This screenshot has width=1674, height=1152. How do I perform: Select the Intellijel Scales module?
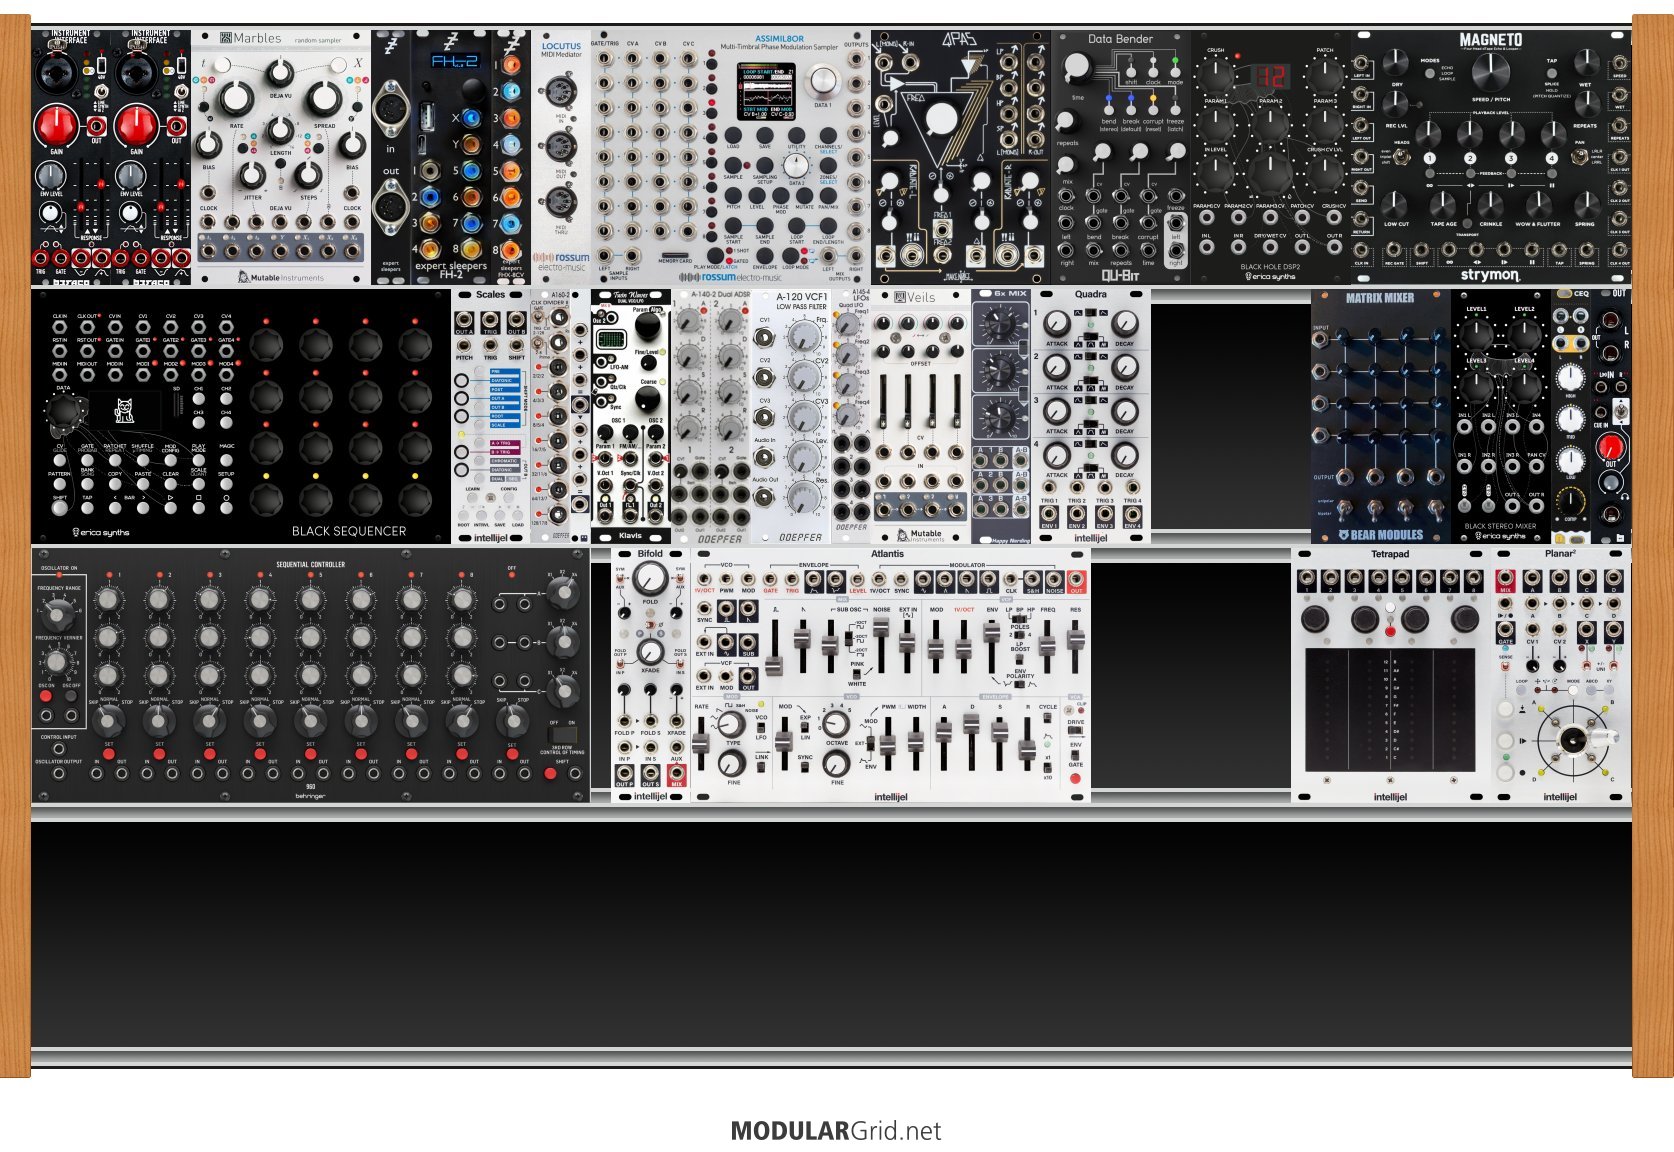point(491,416)
